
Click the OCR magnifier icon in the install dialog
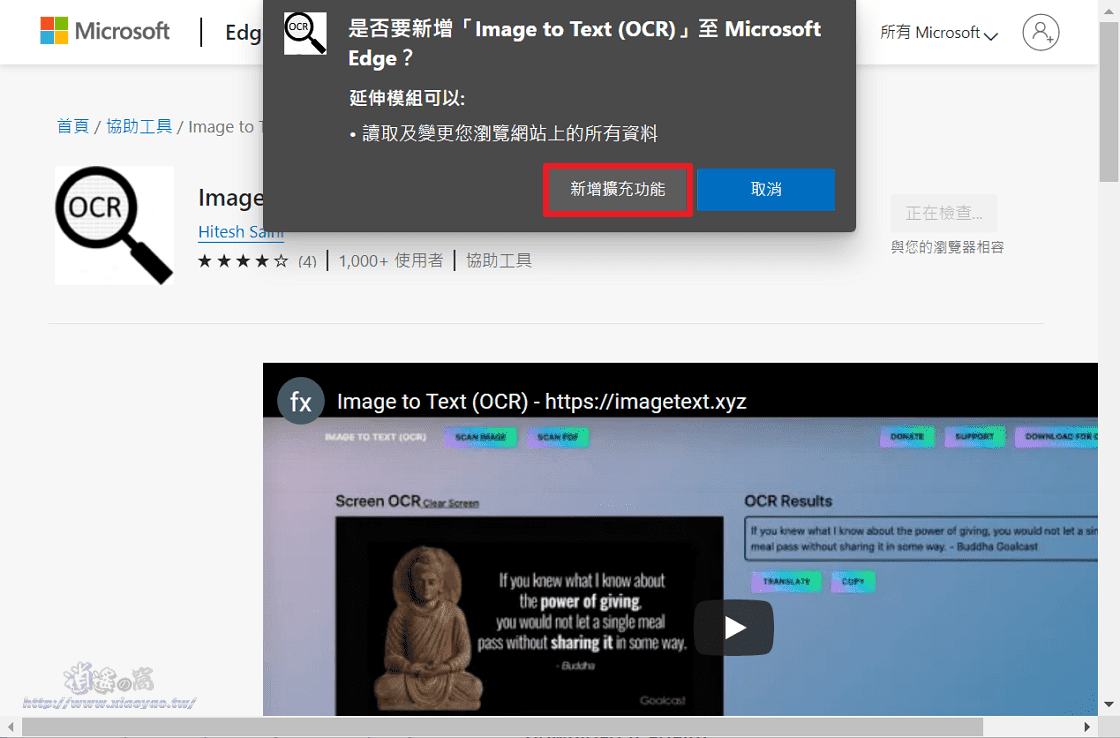pyautogui.click(x=304, y=33)
